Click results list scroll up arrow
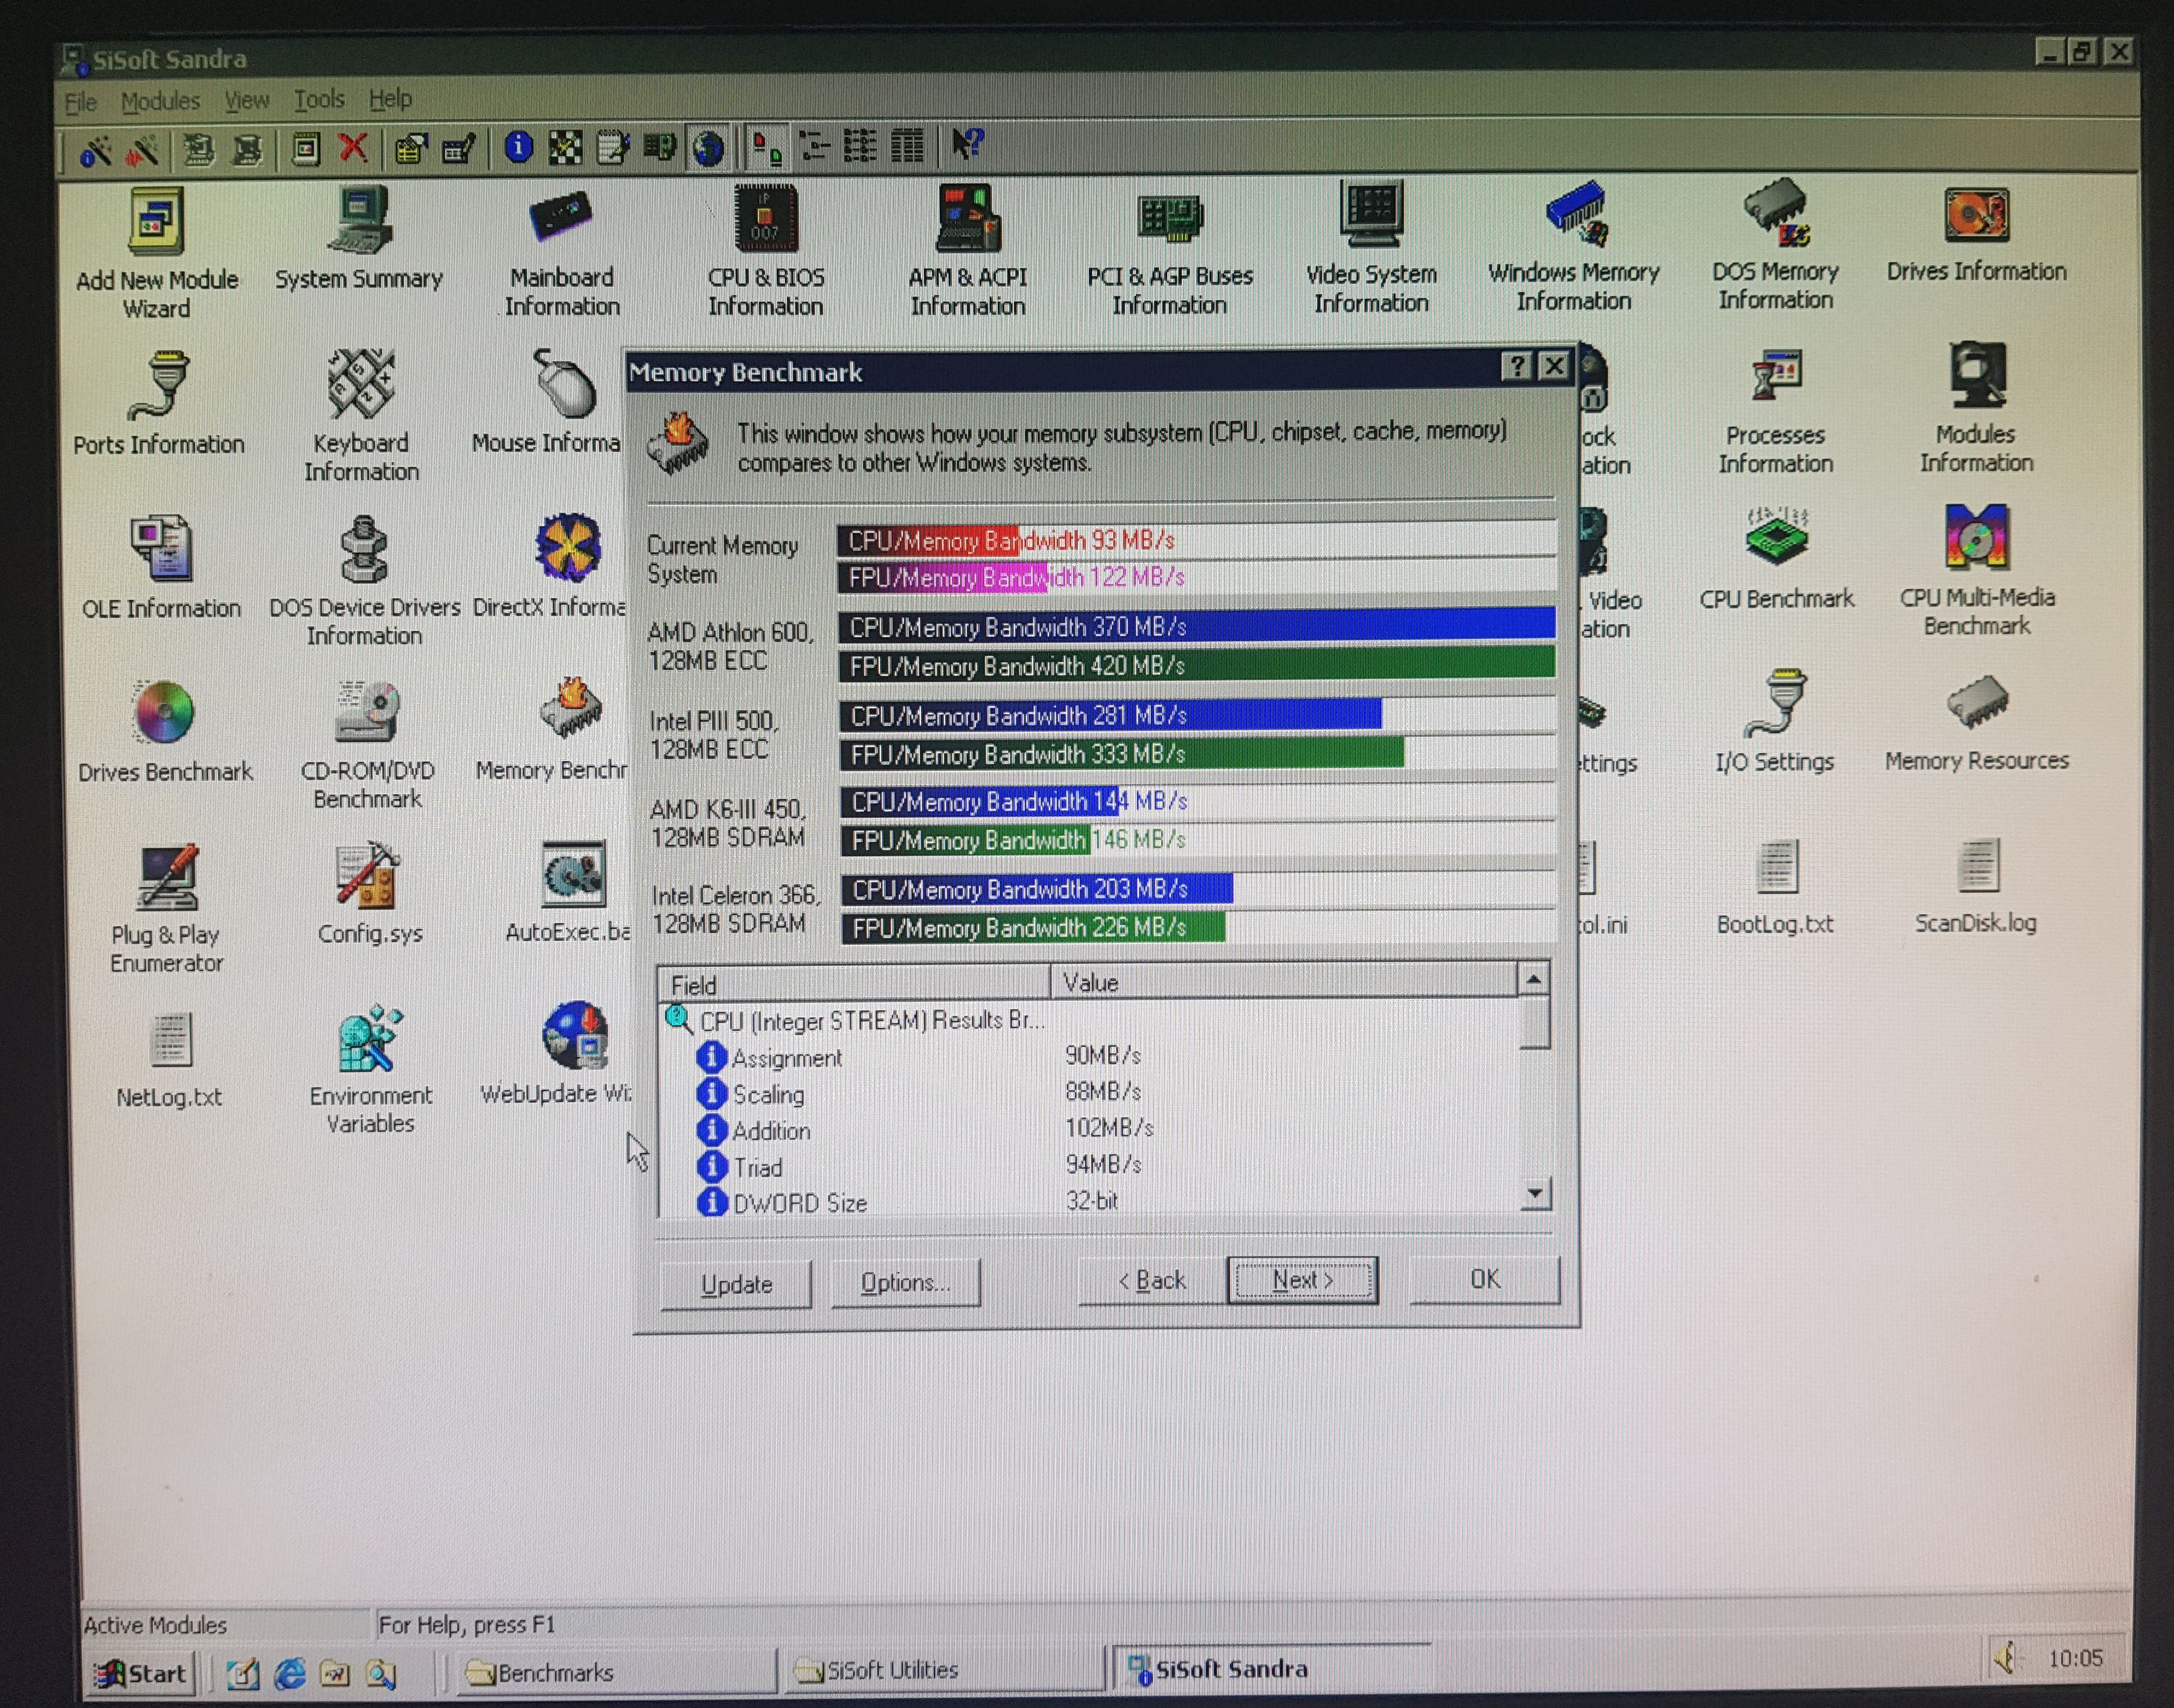The width and height of the screenshot is (2174, 1708). (x=1533, y=979)
